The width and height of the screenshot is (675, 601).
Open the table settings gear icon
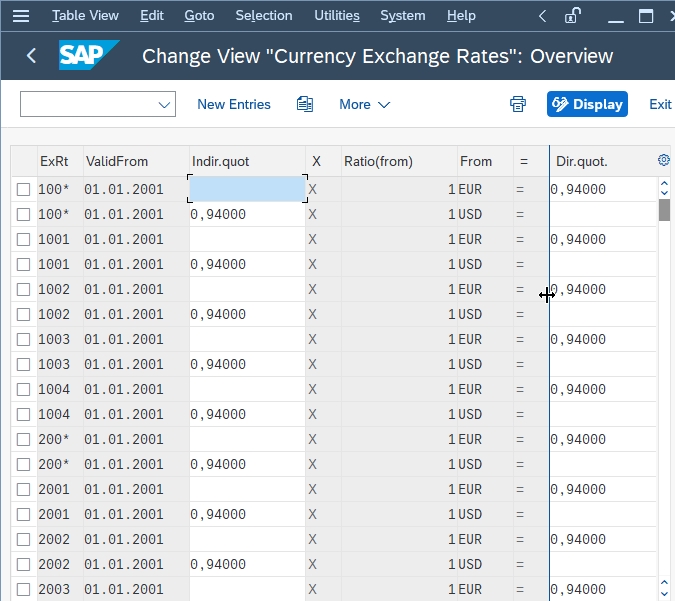pos(664,160)
